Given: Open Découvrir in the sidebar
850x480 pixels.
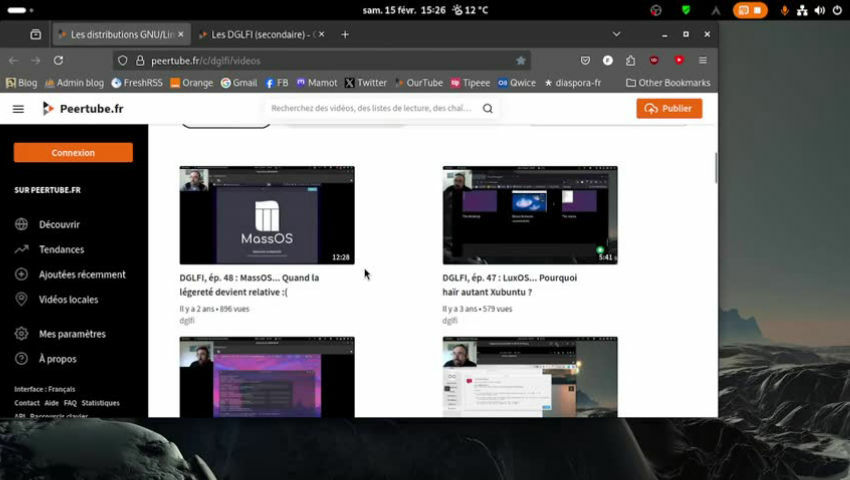Looking at the screenshot, I should [x=59, y=225].
